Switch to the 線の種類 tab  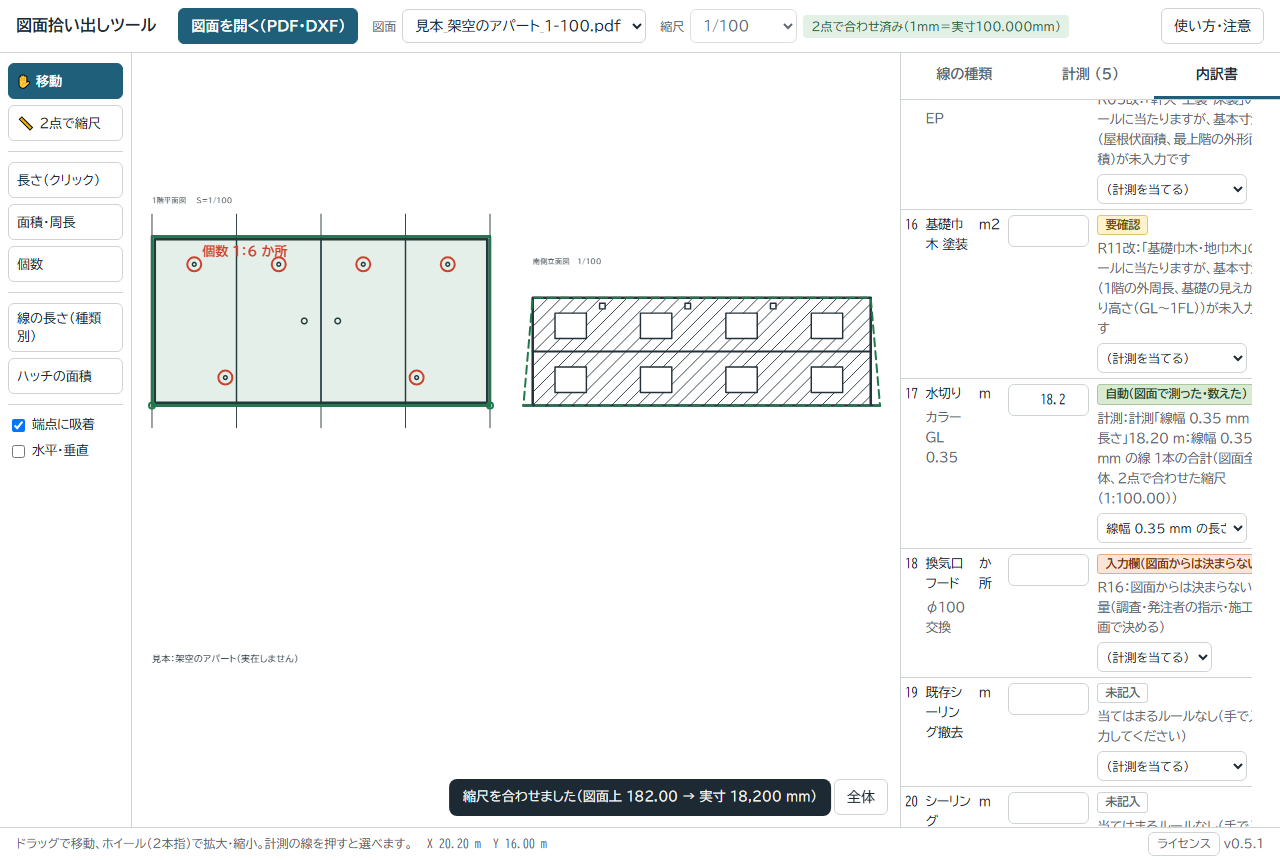(964, 74)
